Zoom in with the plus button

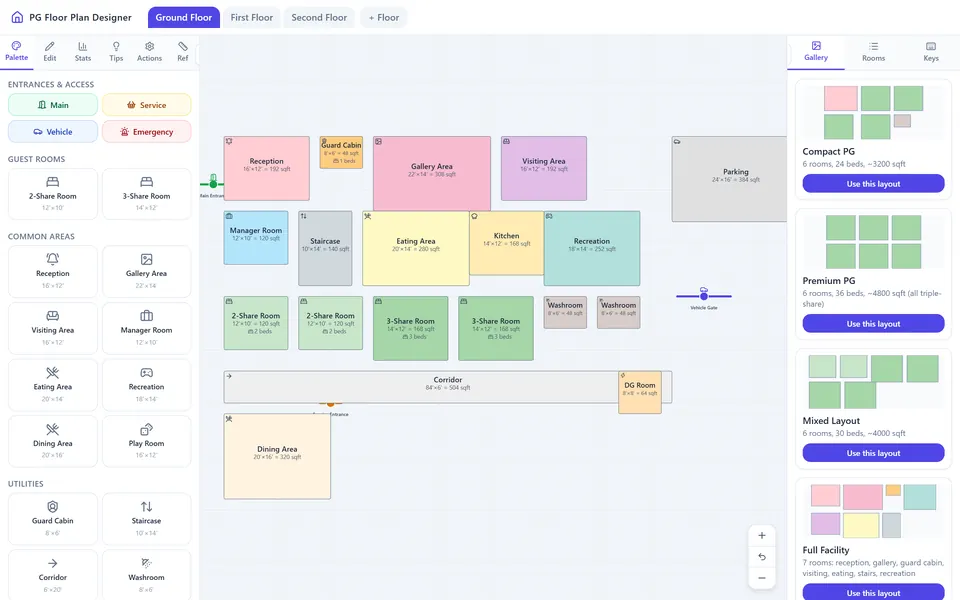[762, 536]
